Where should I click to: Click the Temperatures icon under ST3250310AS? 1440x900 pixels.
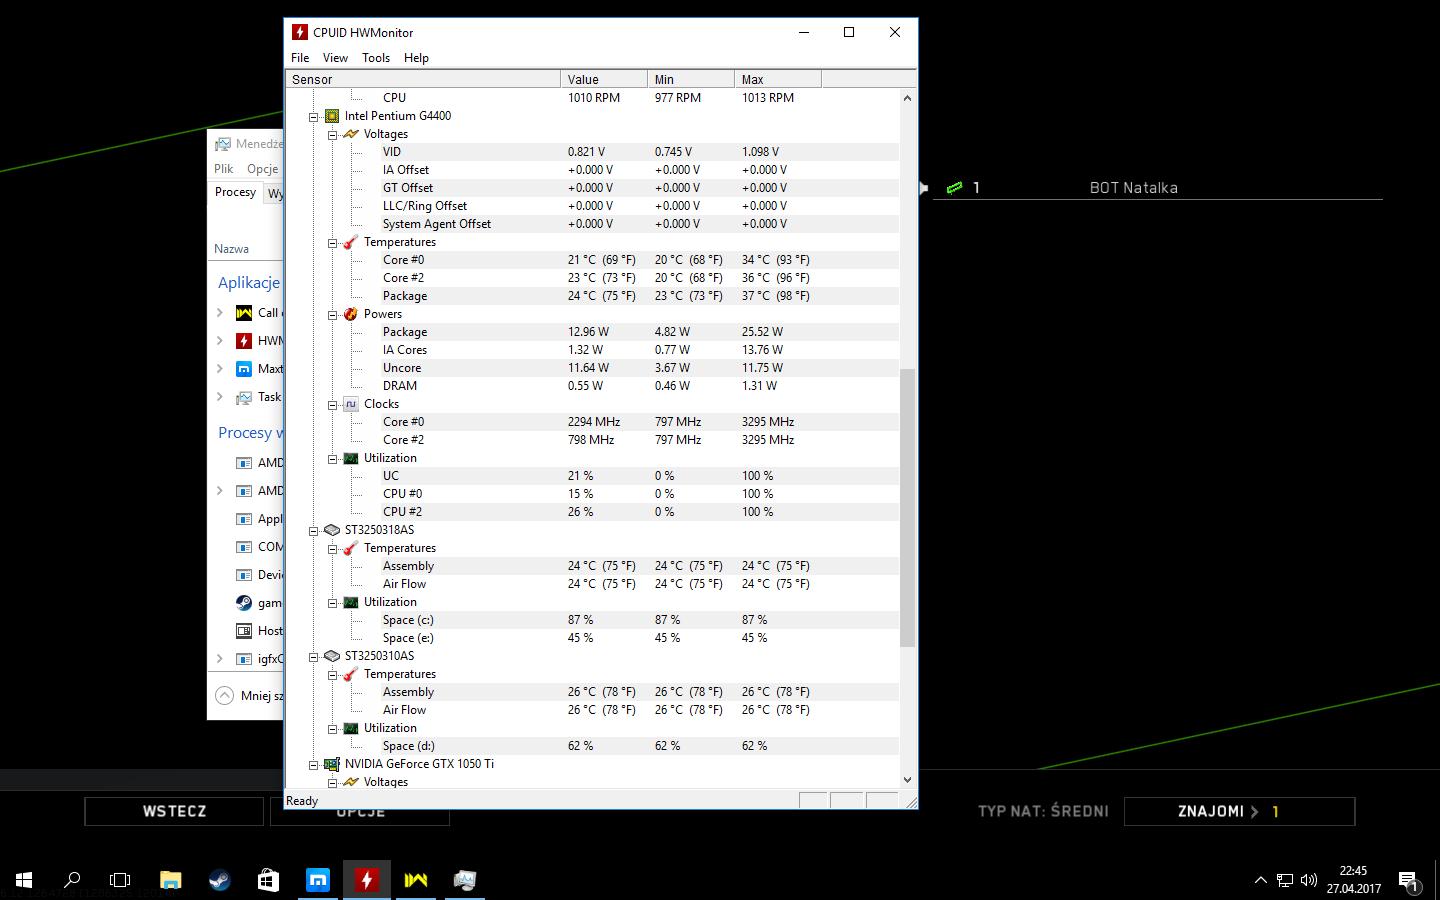coord(351,674)
